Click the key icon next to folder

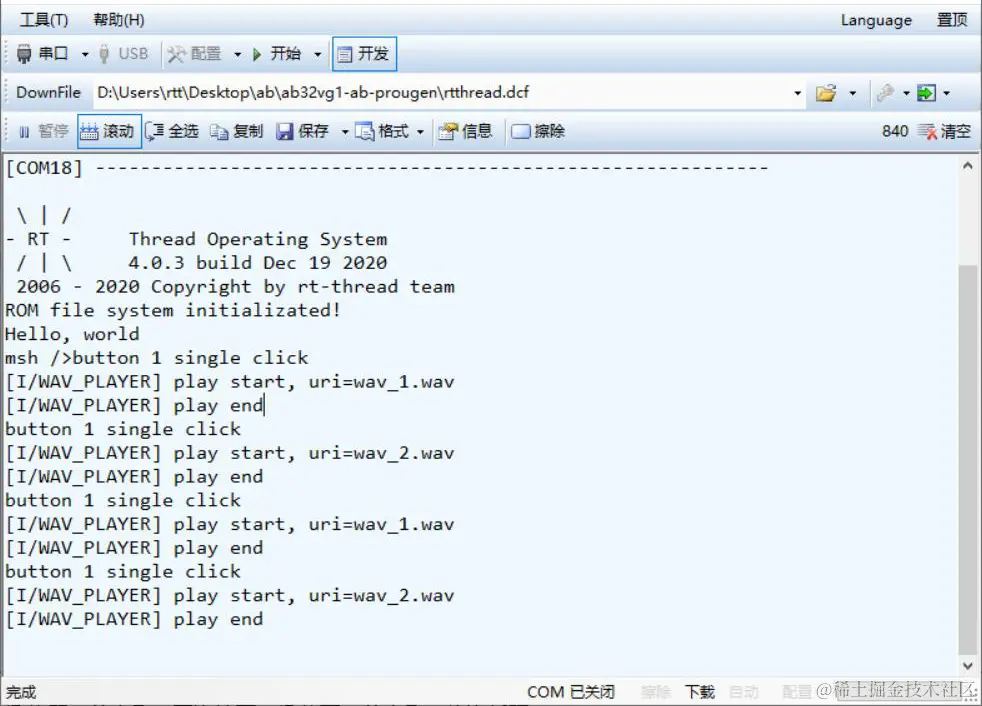885,93
